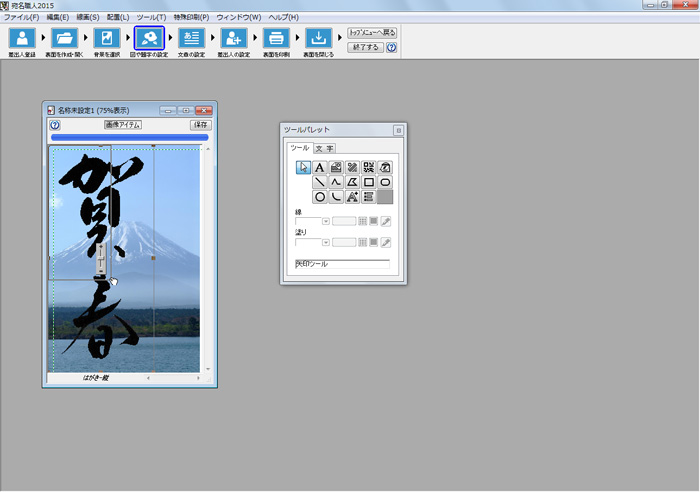Choose the QR code tool
Screen dimensions: 700x492
(368, 167)
